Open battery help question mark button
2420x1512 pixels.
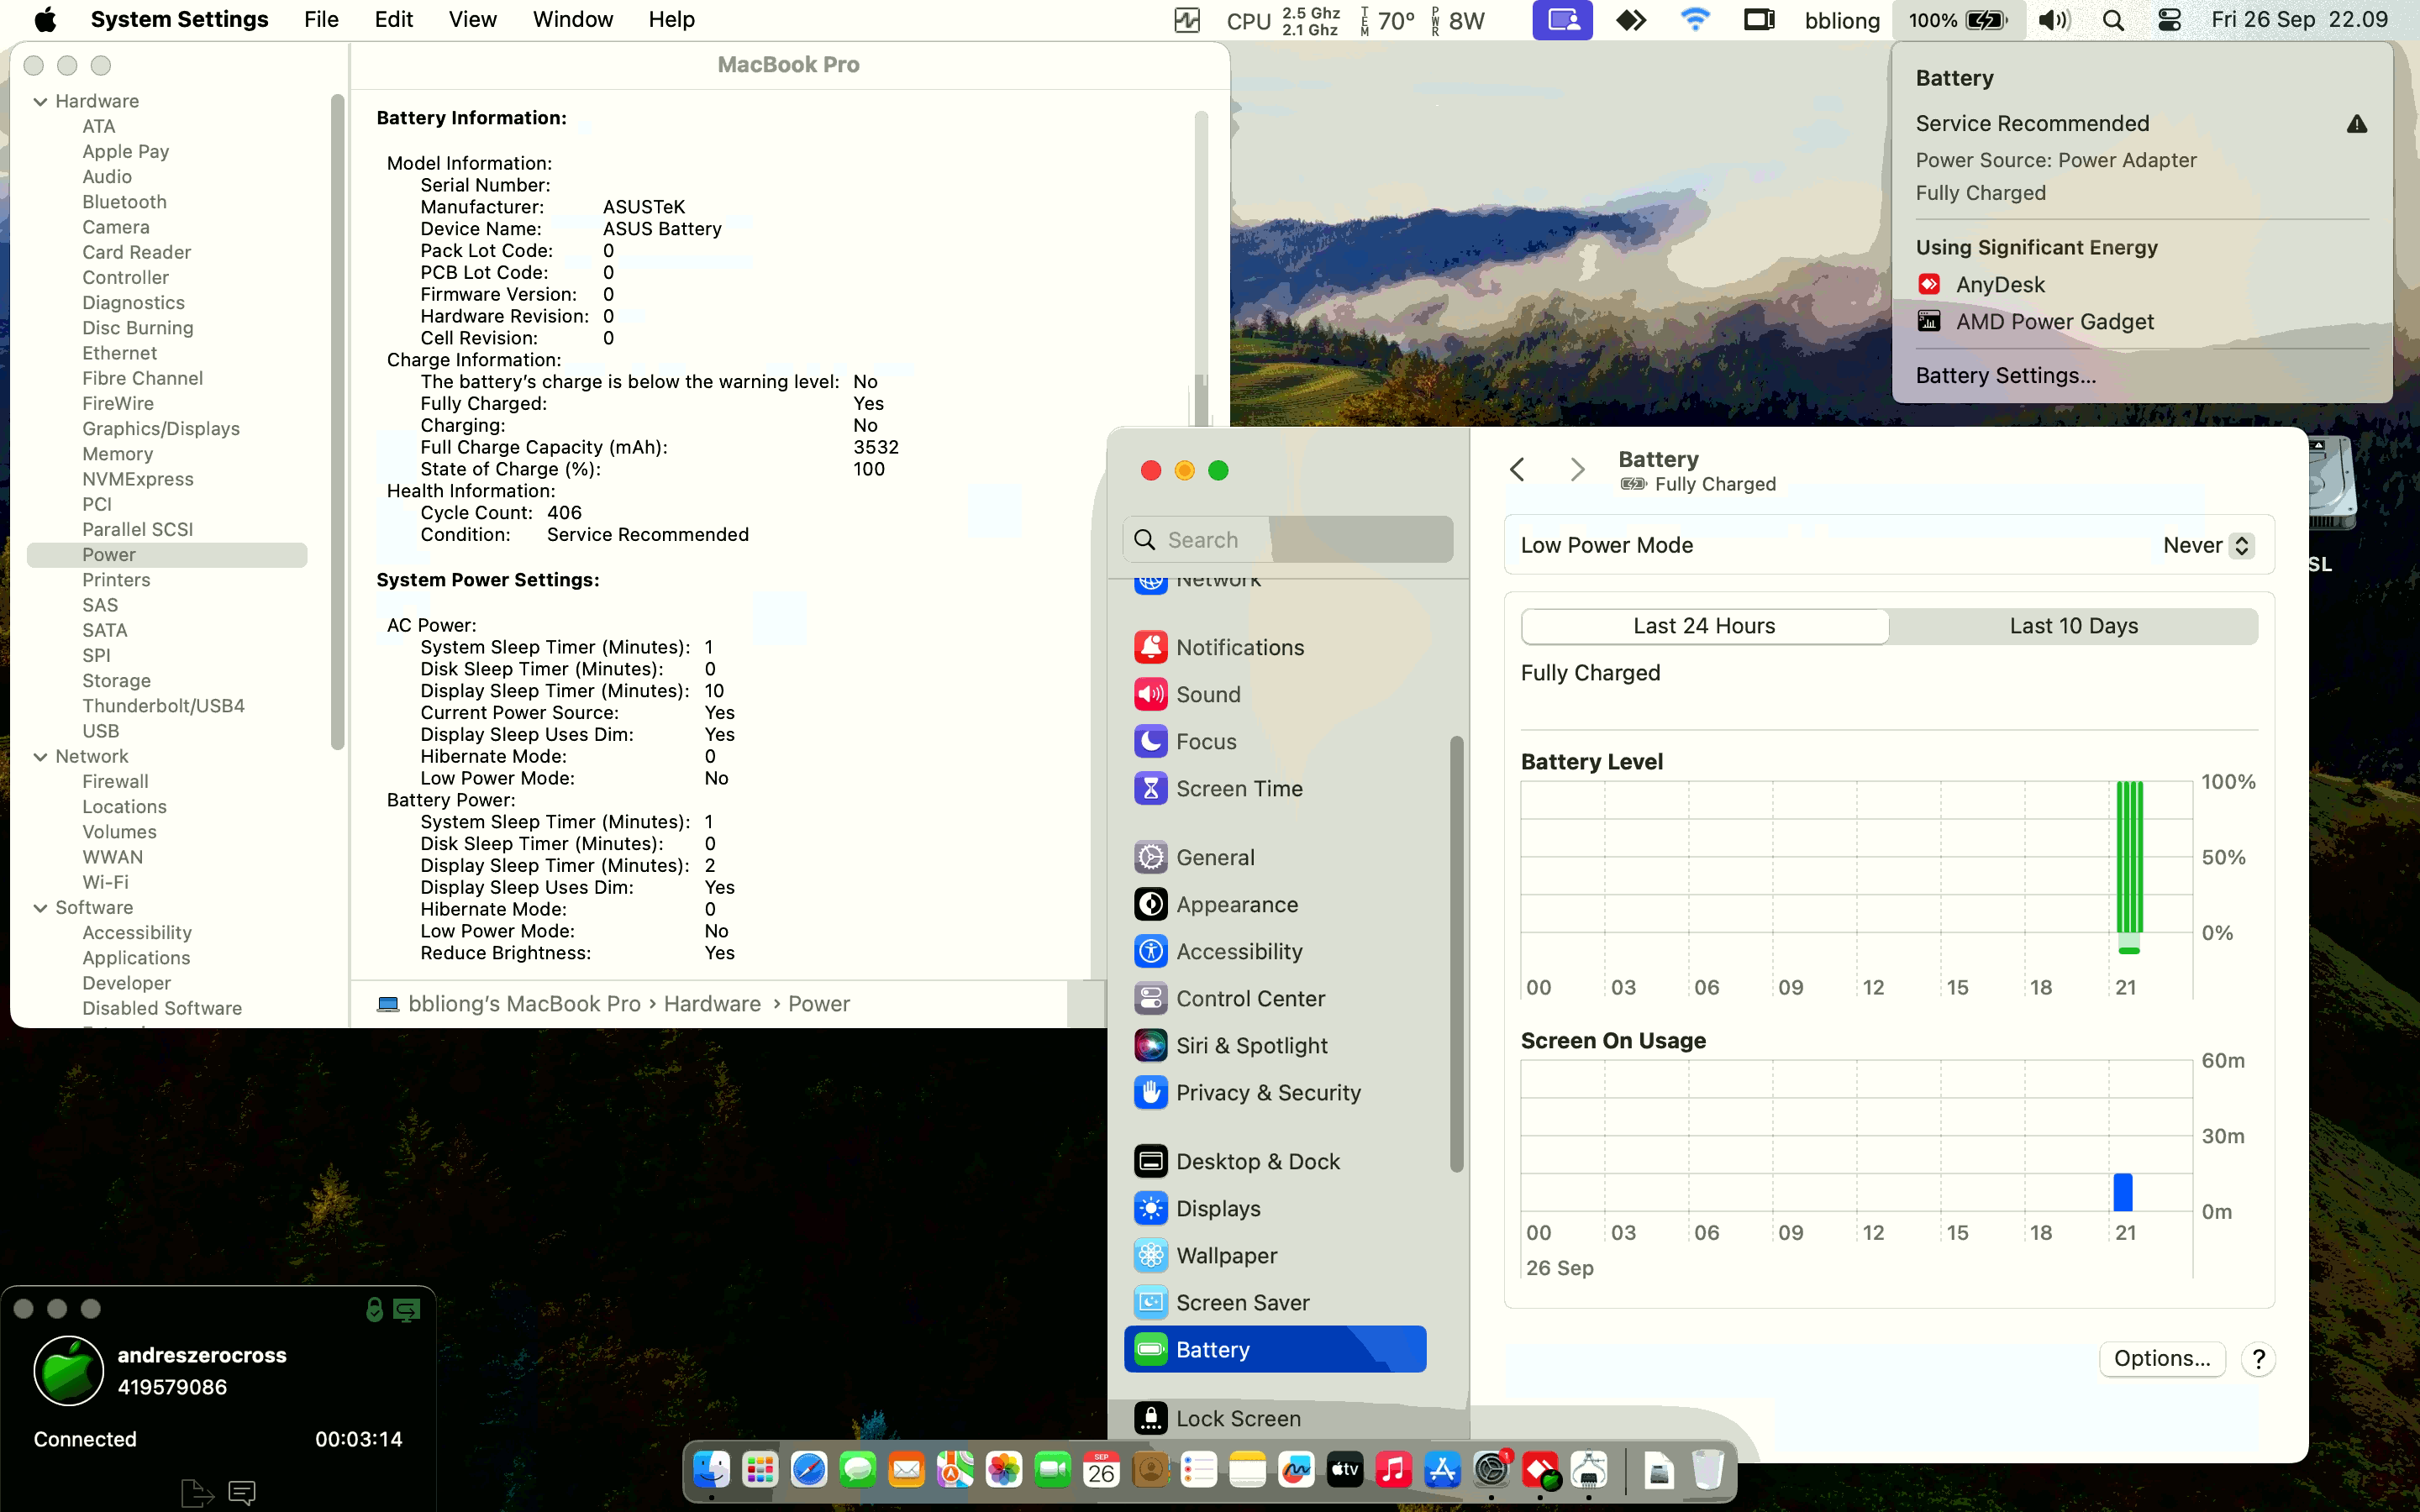pos(2258,1359)
